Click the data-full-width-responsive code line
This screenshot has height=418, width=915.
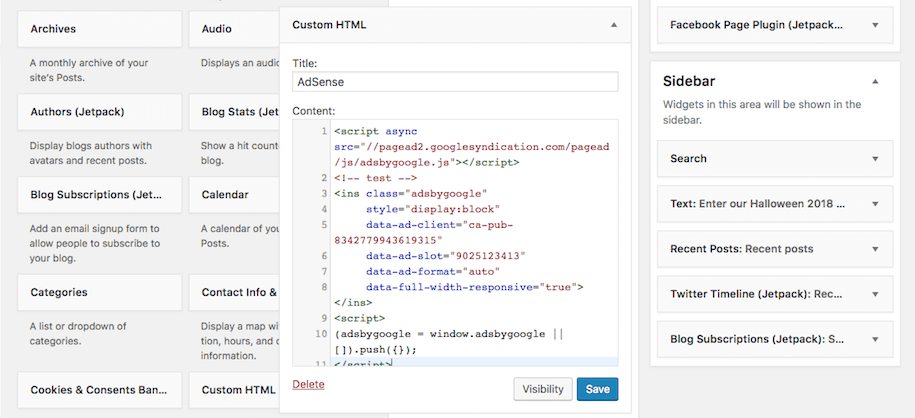coord(475,287)
